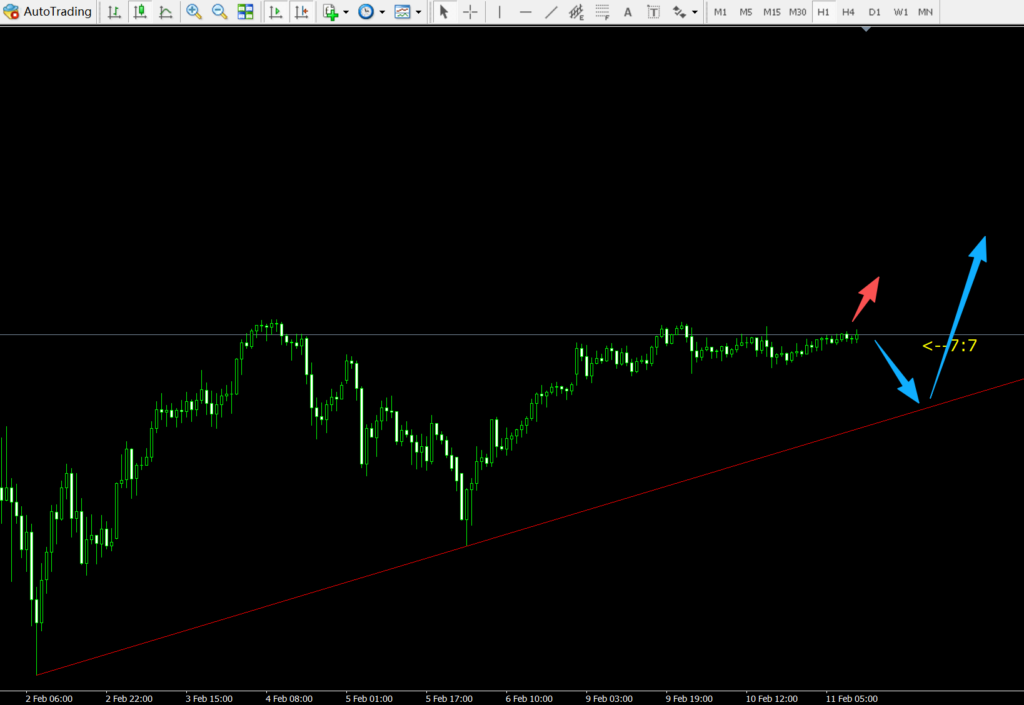Toggle auto scroll chart to latest bar
Image resolution: width=1024 pixels, height=705 pixels.
(275, 12)
